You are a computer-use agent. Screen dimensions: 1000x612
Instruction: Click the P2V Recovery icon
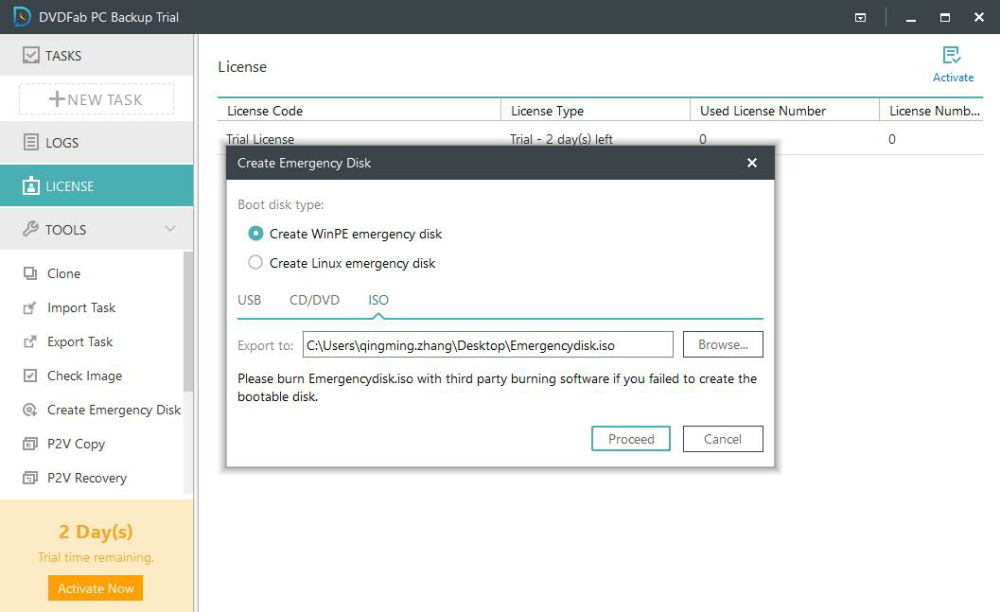(x=30, y=477)
